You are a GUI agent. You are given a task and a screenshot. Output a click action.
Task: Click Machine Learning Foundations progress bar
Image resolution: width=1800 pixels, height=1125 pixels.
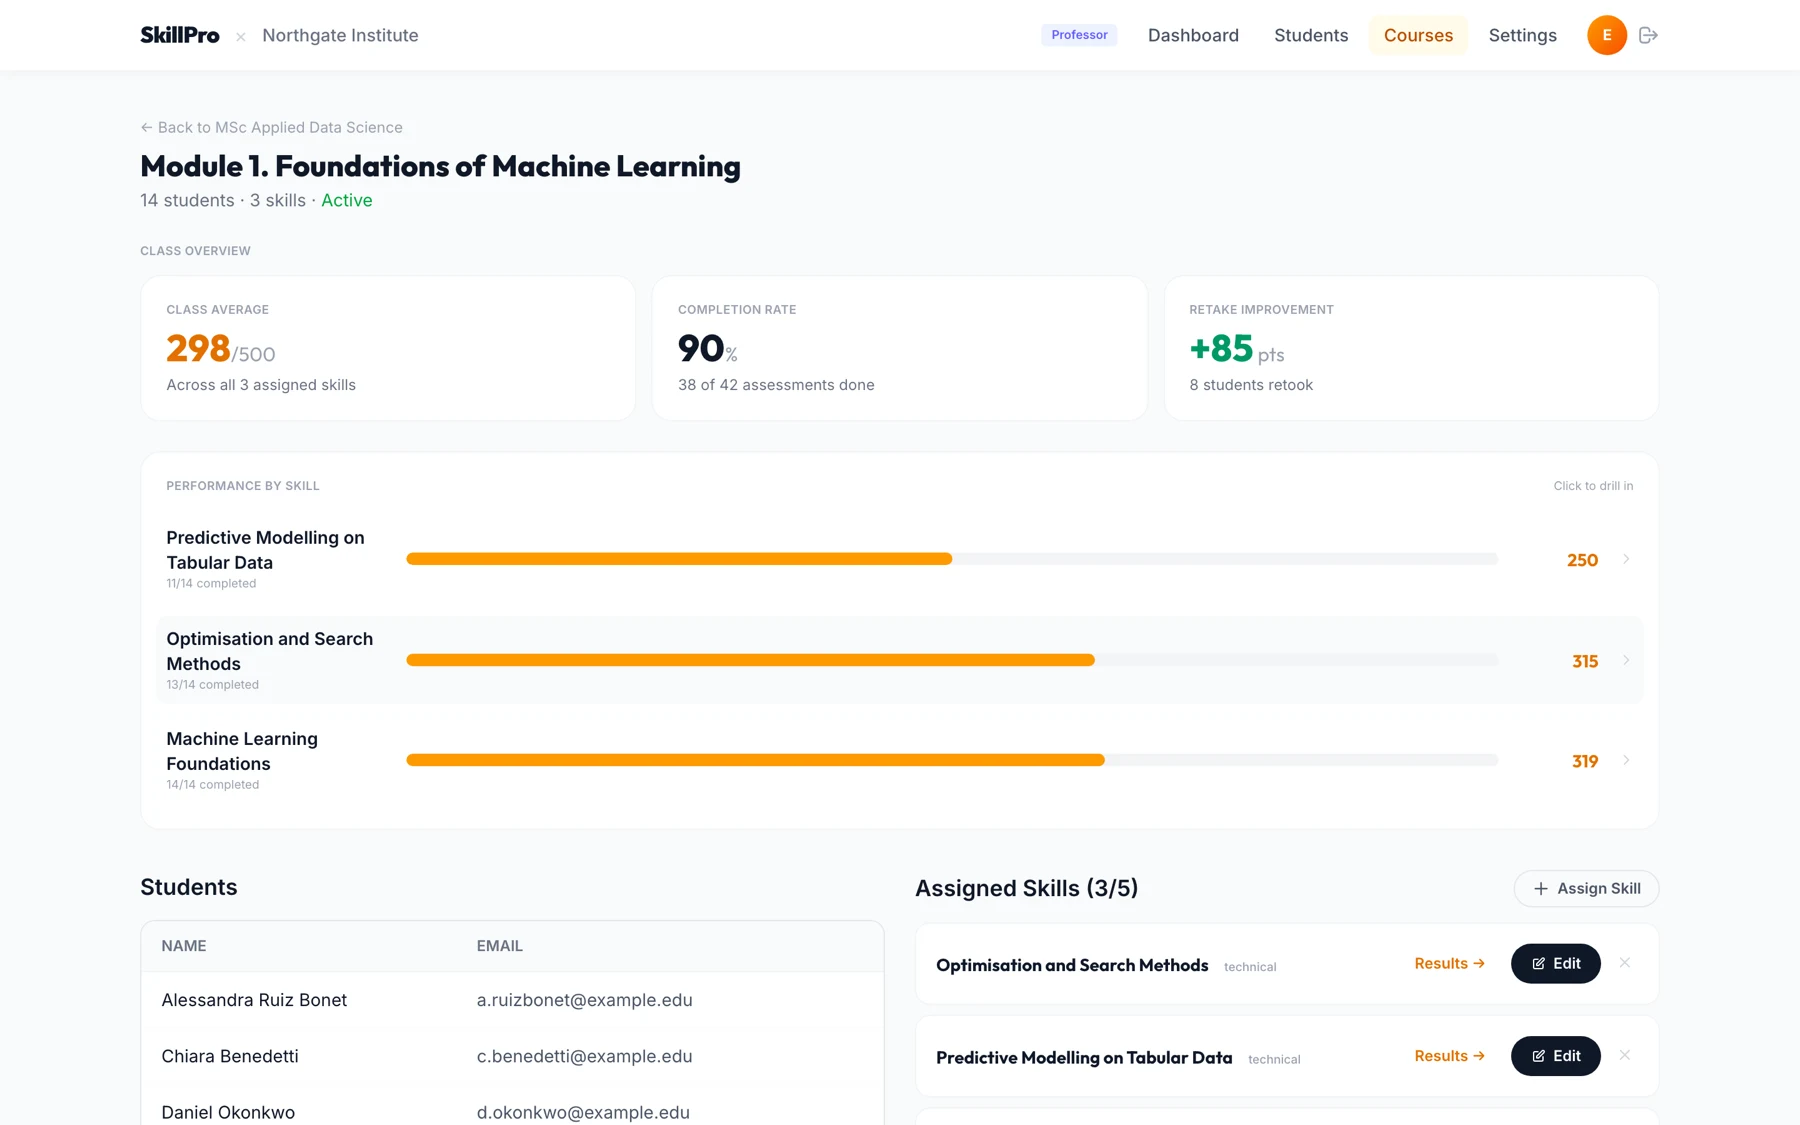coord(952,760)
